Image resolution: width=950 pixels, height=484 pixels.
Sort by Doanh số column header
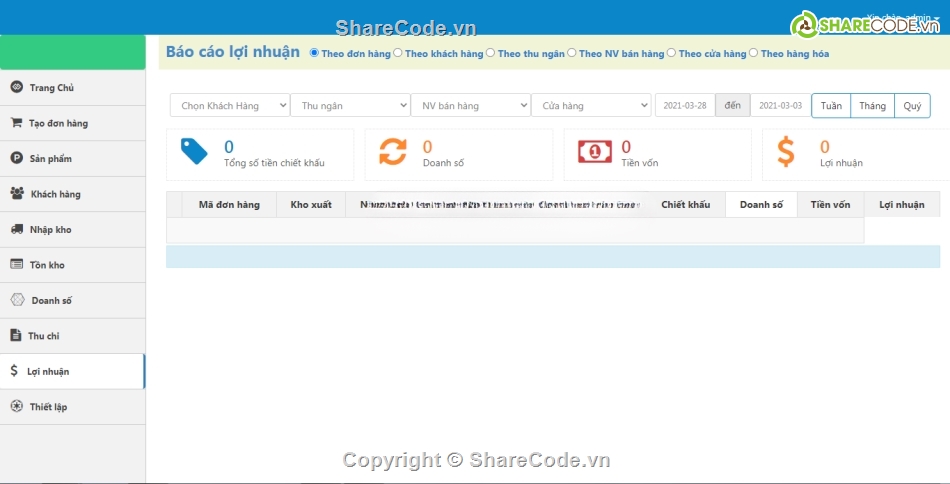pos(761,205)
